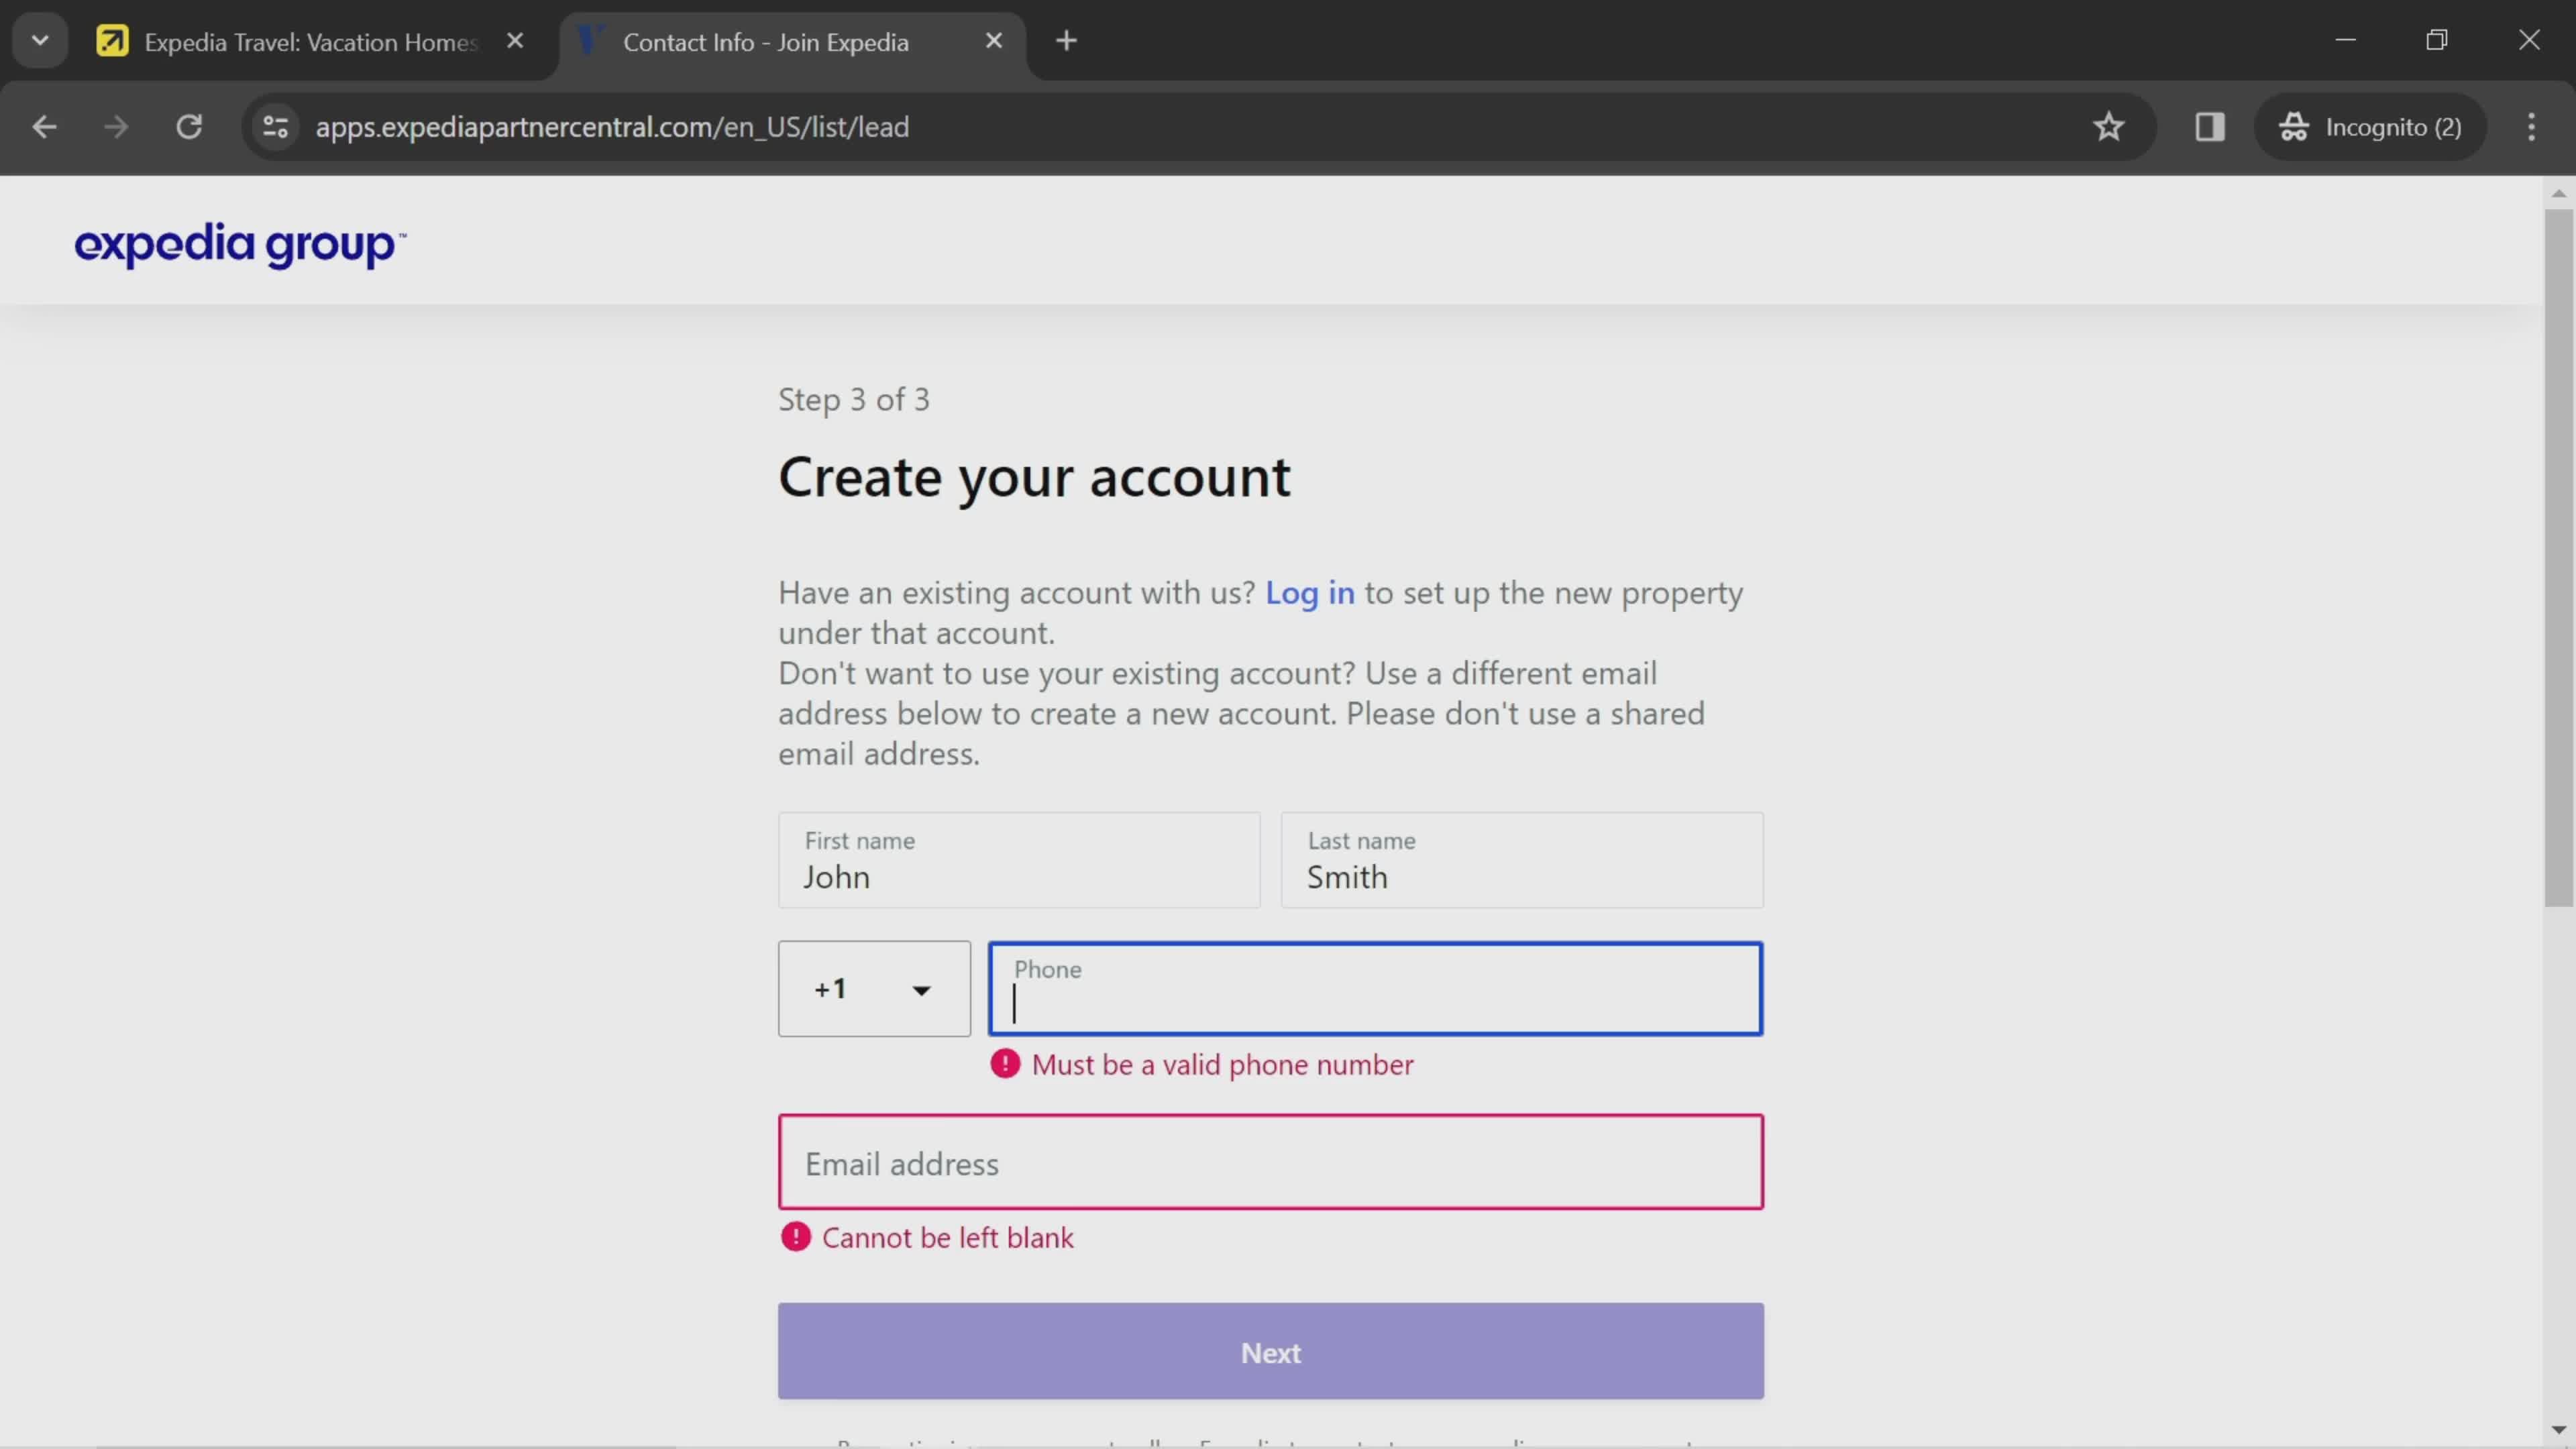The height and width of the screenshot is (1449, 2576).
Task: Open the Incognito (2) profile menu
Action: pos(2370,127)
